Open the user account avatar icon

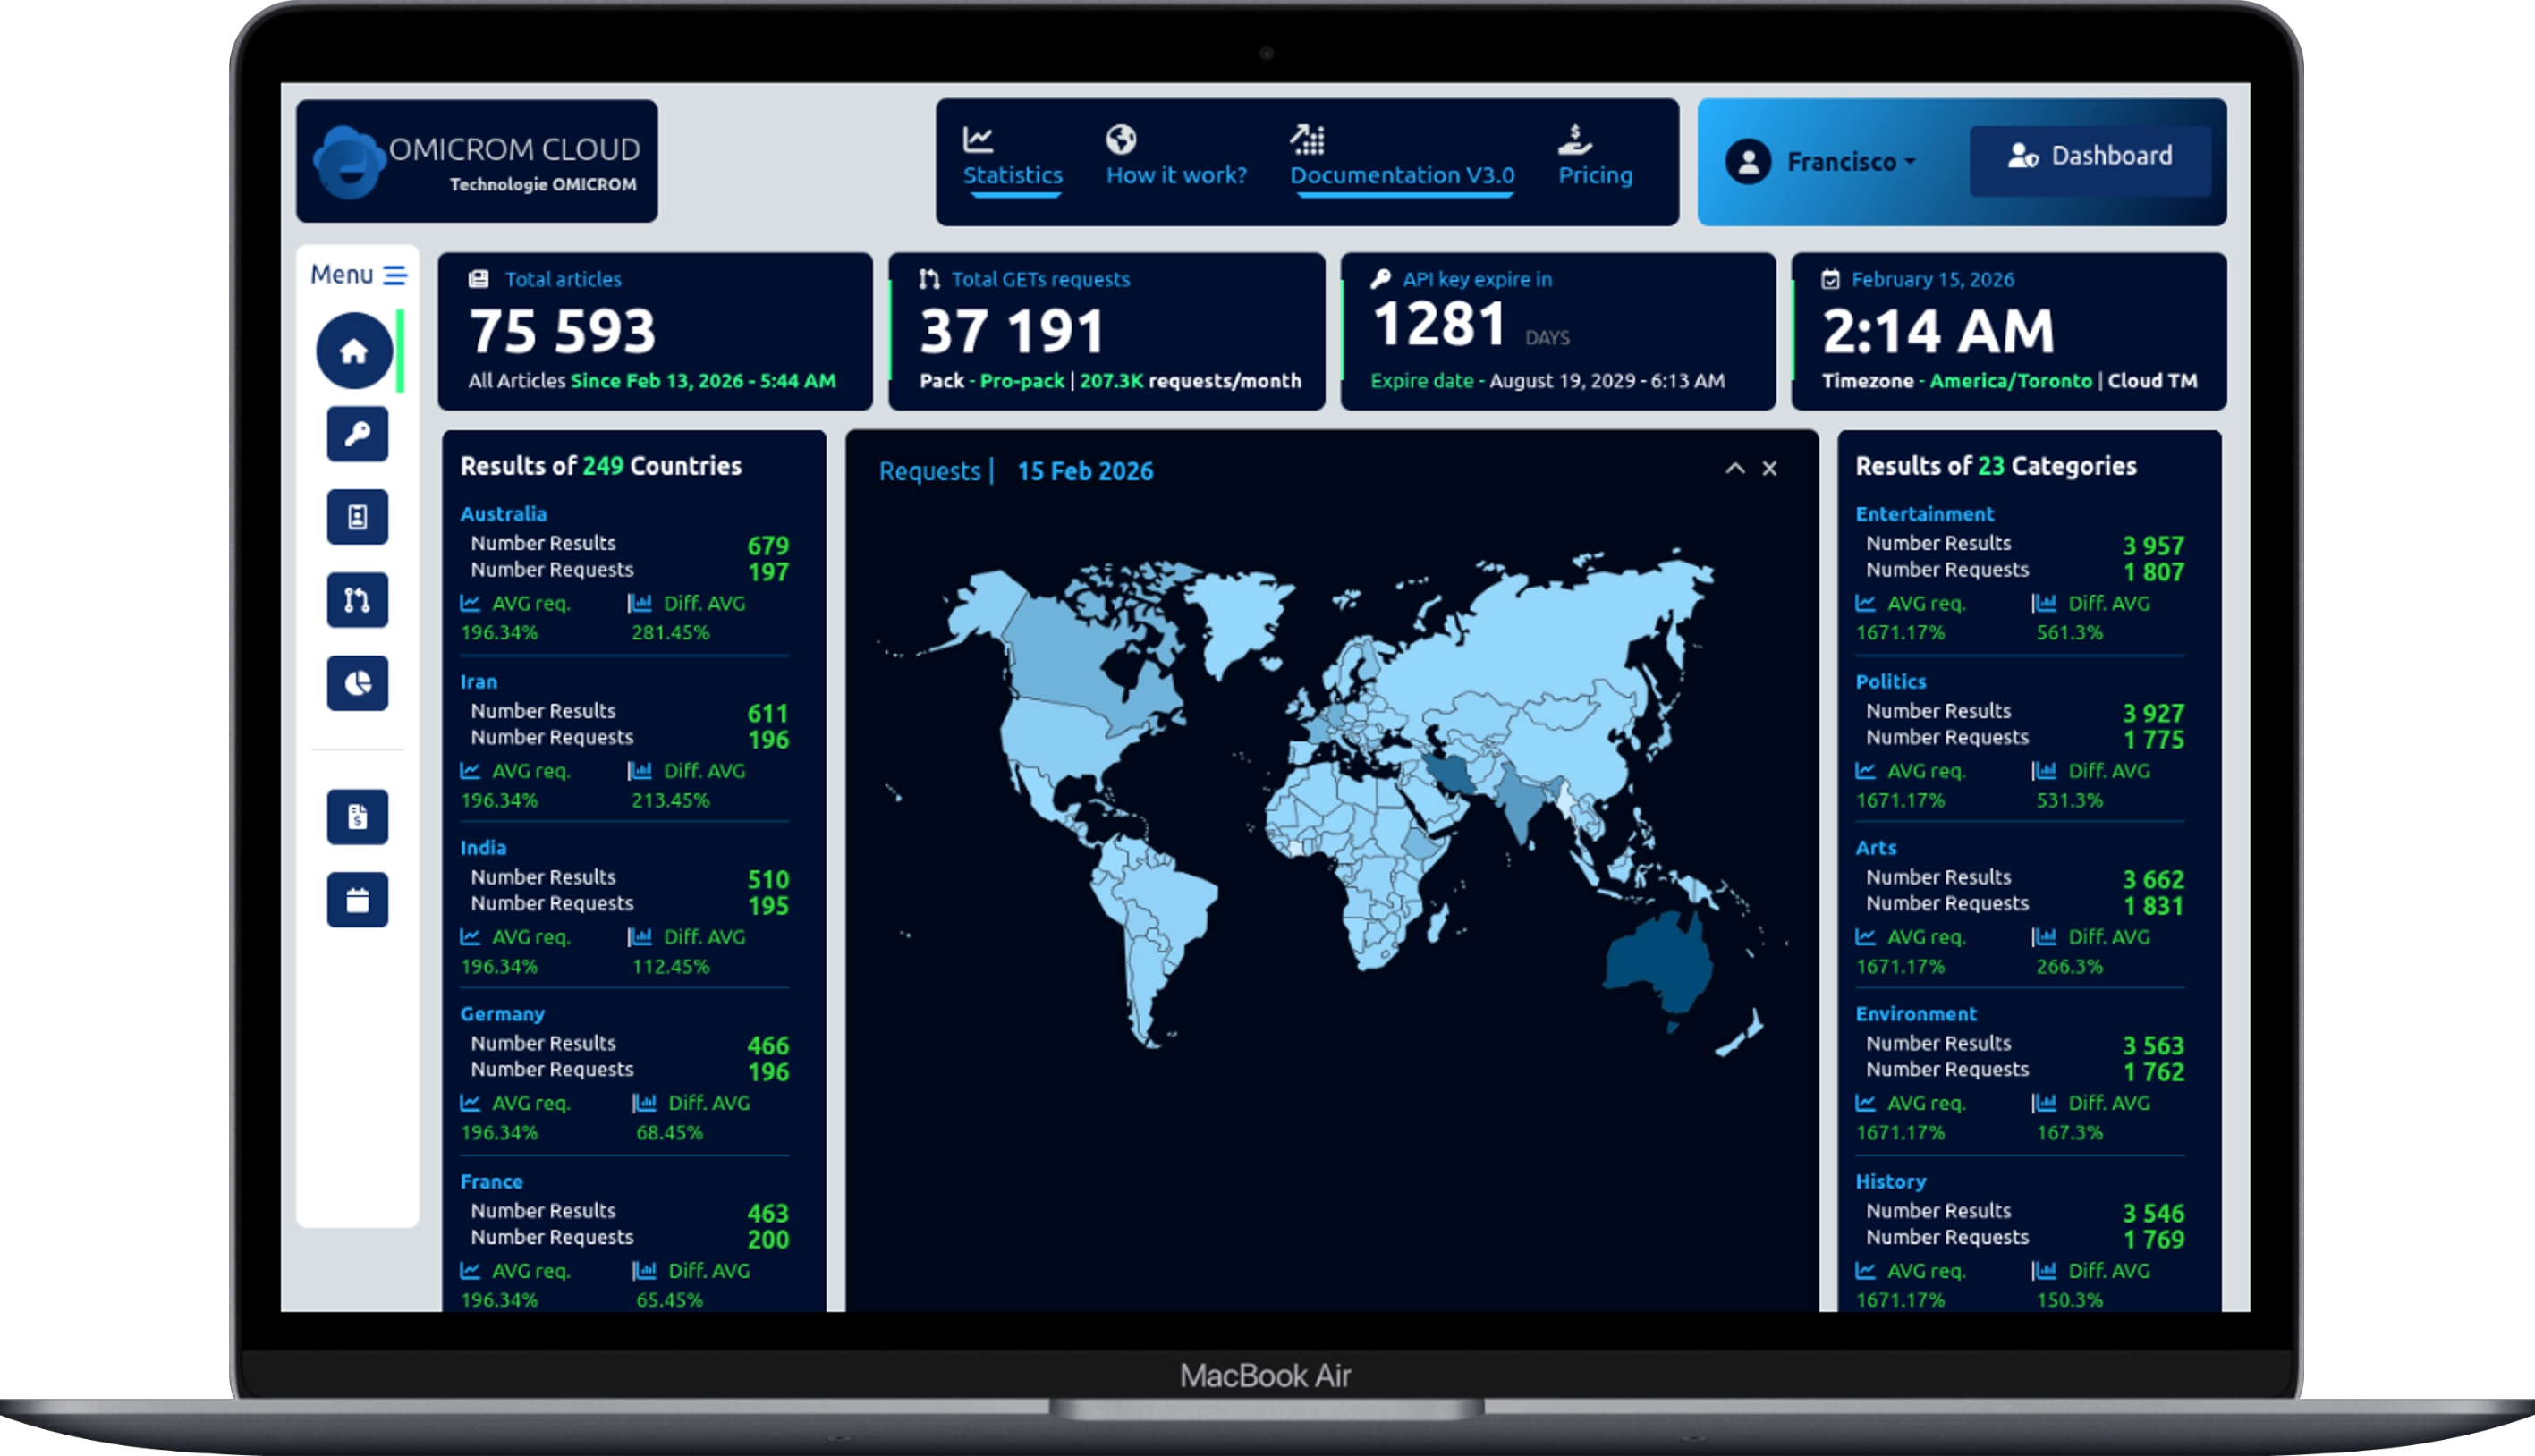1748,161
